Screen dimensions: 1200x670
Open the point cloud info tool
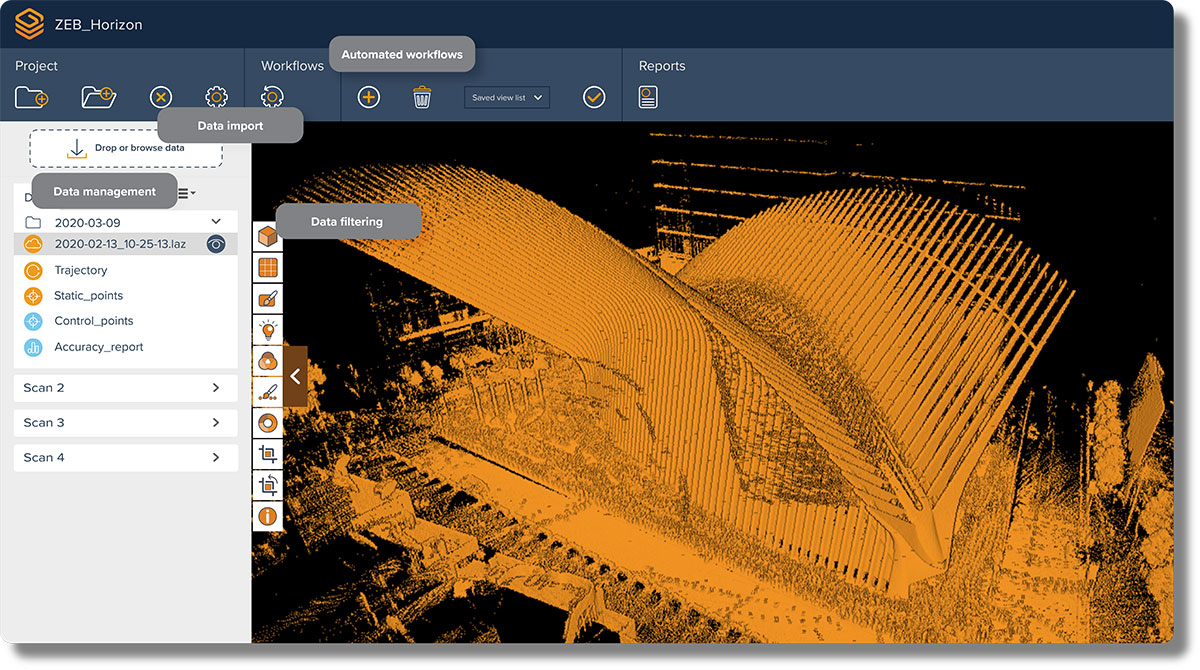pyautogui.click(x=267, y=515)
